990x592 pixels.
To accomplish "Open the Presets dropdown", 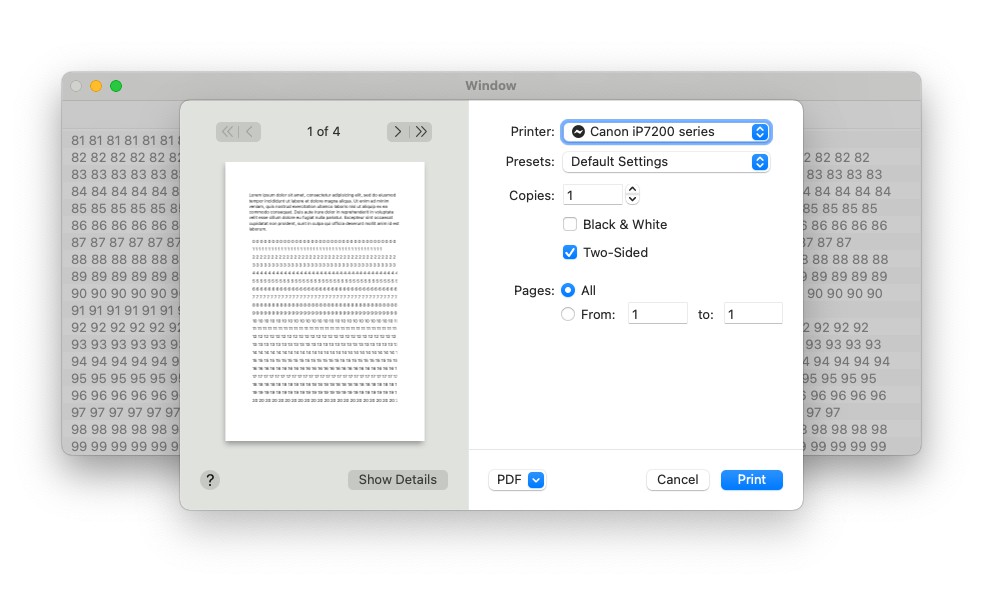I will [667, 162].
